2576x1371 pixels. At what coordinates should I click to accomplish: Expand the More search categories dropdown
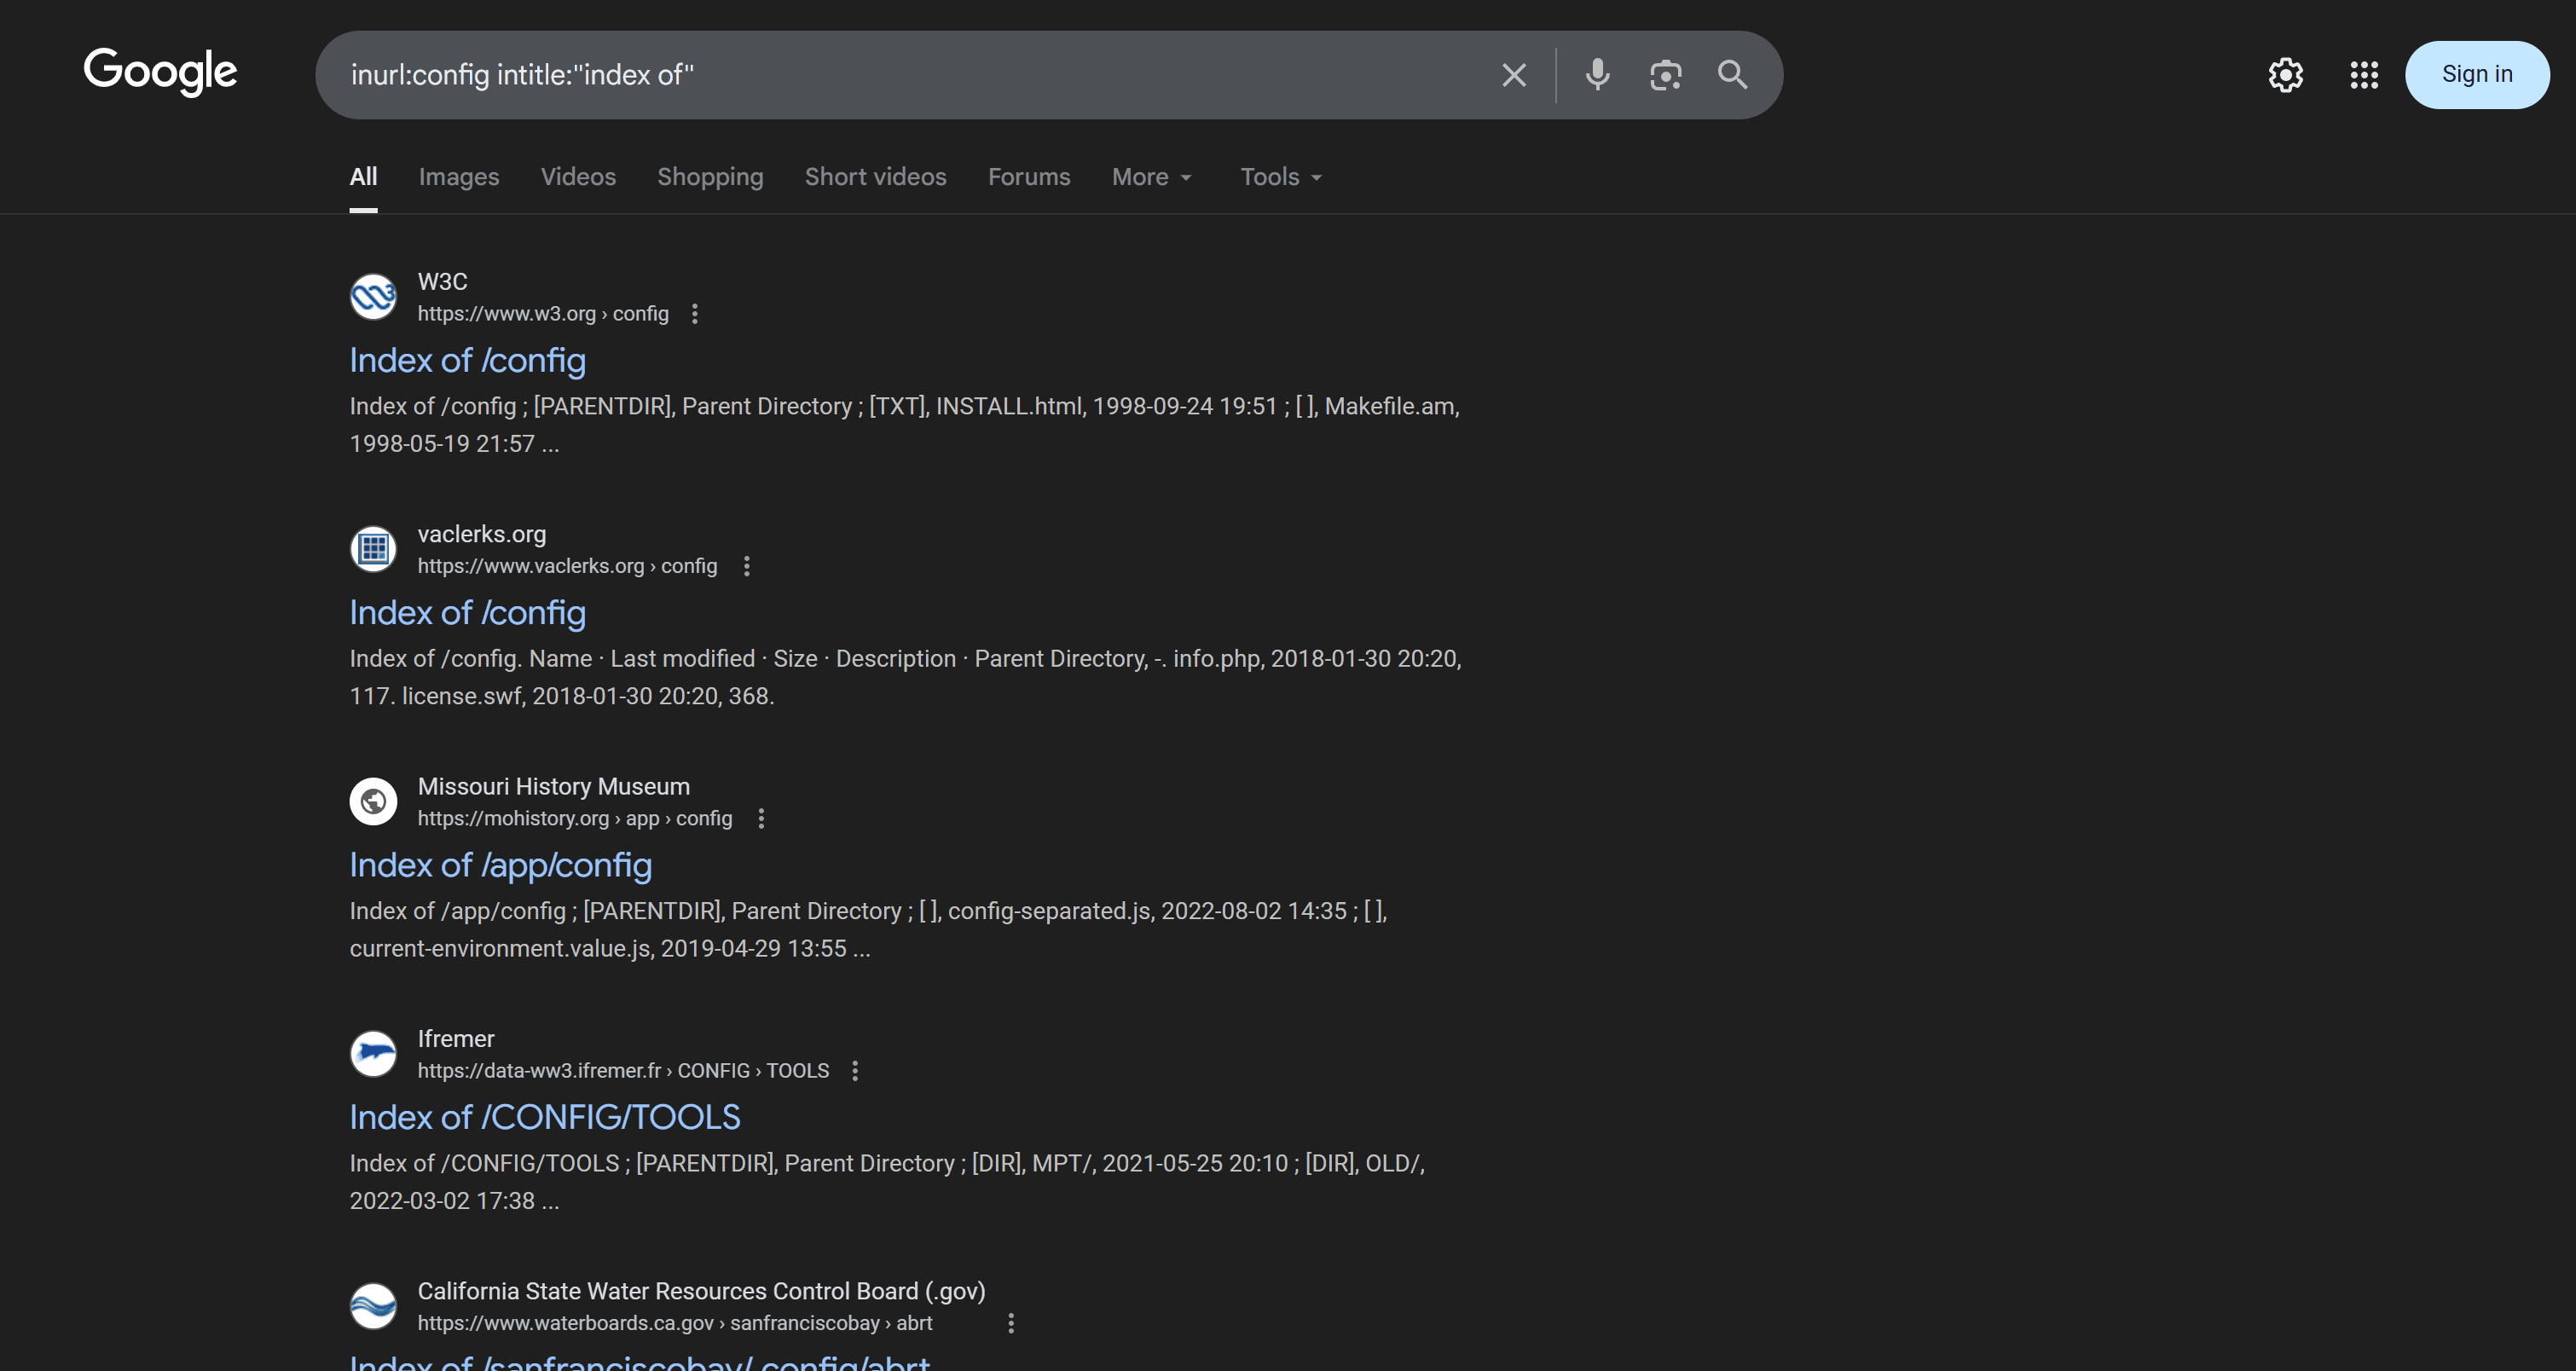1151,176
